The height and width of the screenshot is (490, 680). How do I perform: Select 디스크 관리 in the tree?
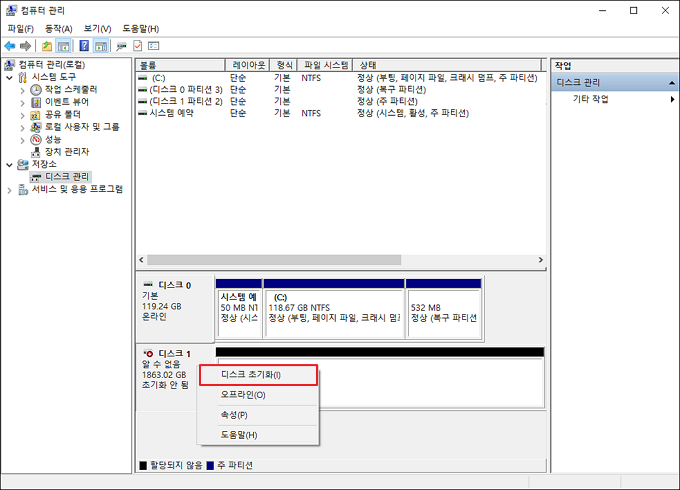pos(67,176)
